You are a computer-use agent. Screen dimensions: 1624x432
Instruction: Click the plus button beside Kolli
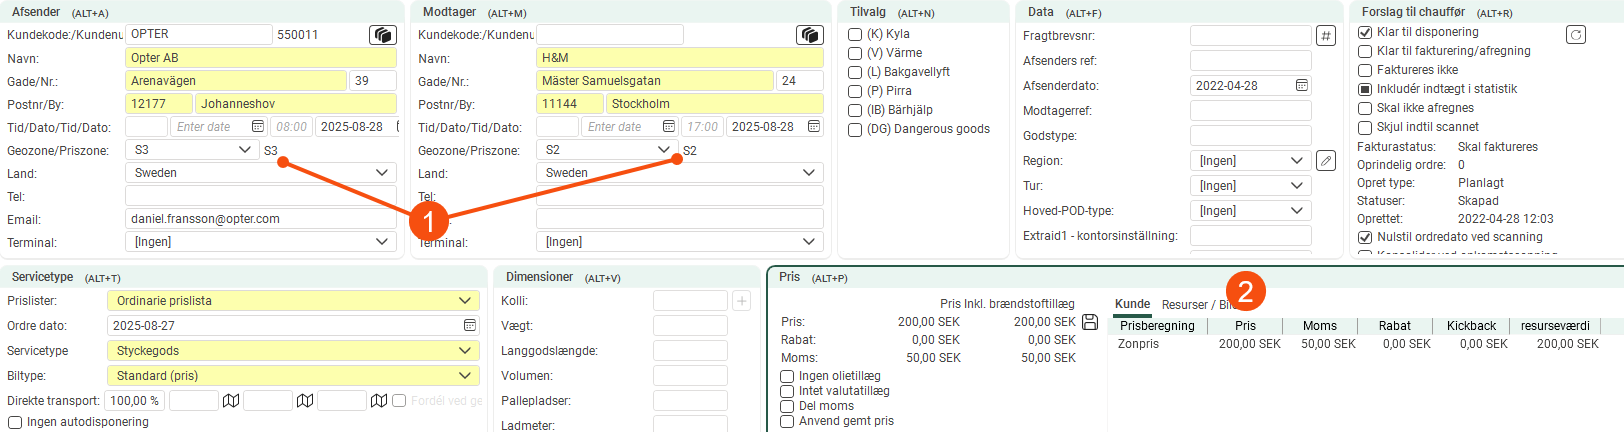741,301
